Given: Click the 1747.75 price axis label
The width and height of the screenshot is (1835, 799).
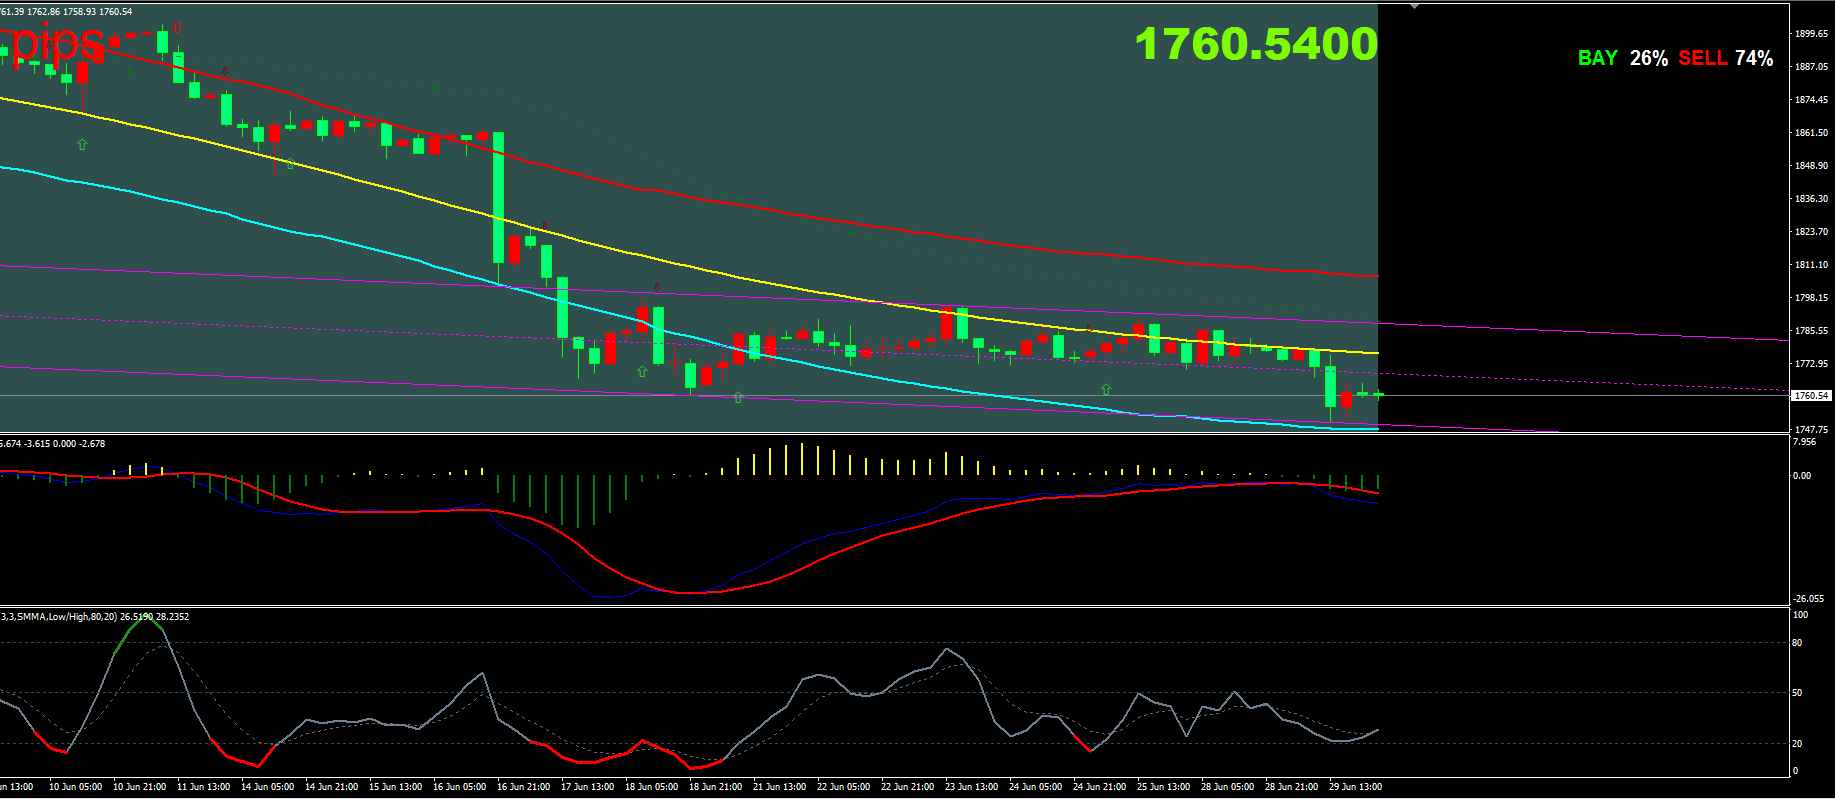Looking at the screenshot, I should (x=1811, y=430).
